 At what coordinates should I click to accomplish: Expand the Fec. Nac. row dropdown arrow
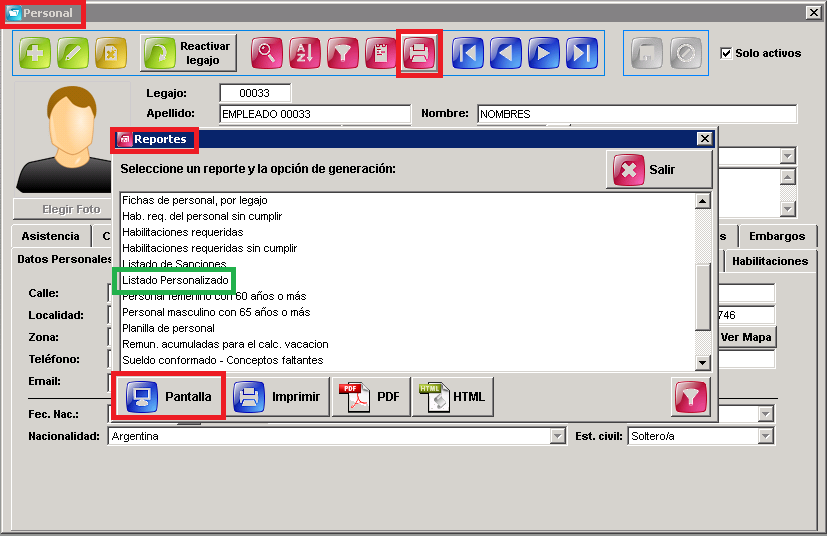coord(766,414)
